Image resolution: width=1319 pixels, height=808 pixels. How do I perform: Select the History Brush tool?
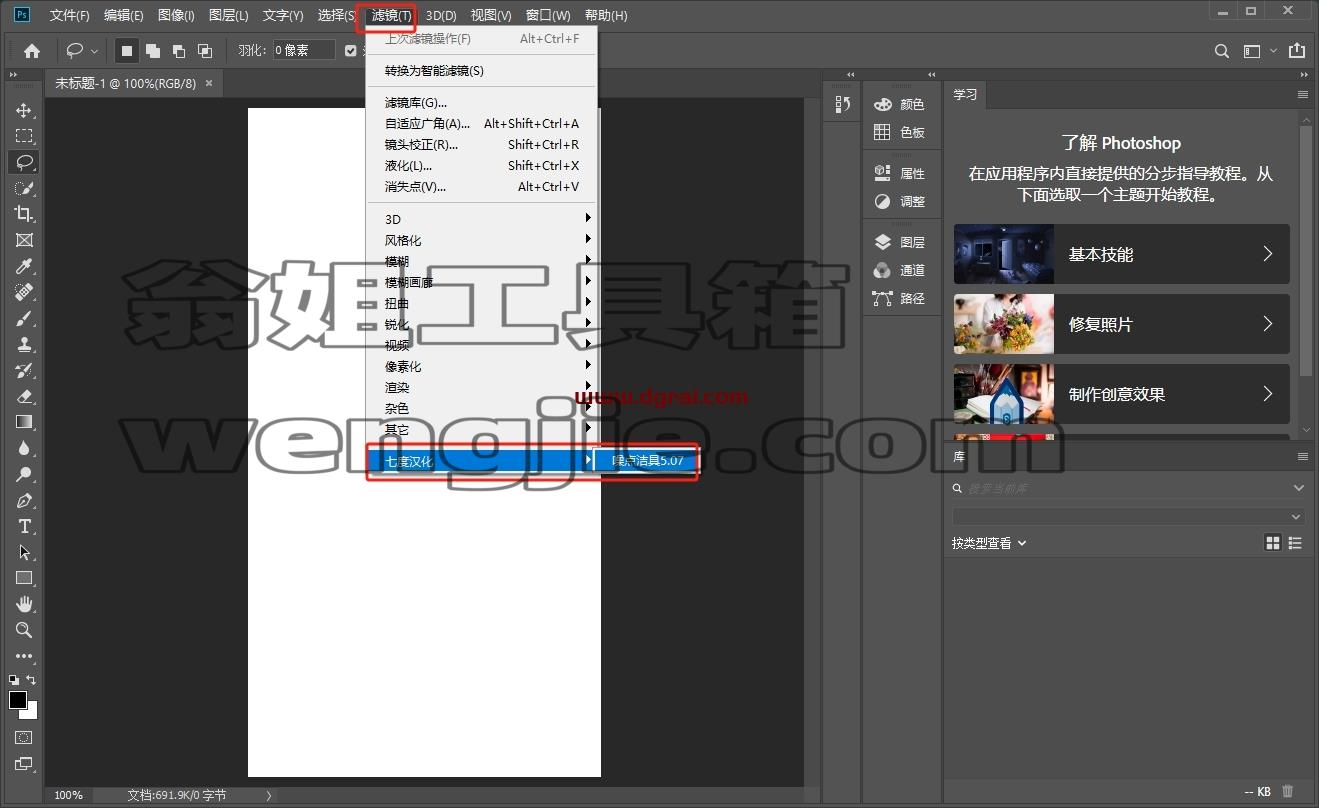24,370
